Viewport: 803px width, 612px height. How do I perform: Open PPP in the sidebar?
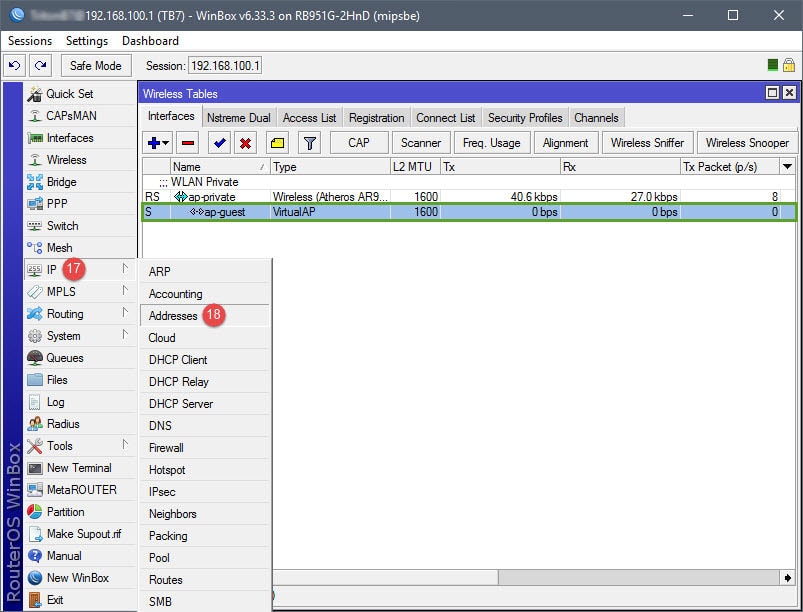pos(80,204)
